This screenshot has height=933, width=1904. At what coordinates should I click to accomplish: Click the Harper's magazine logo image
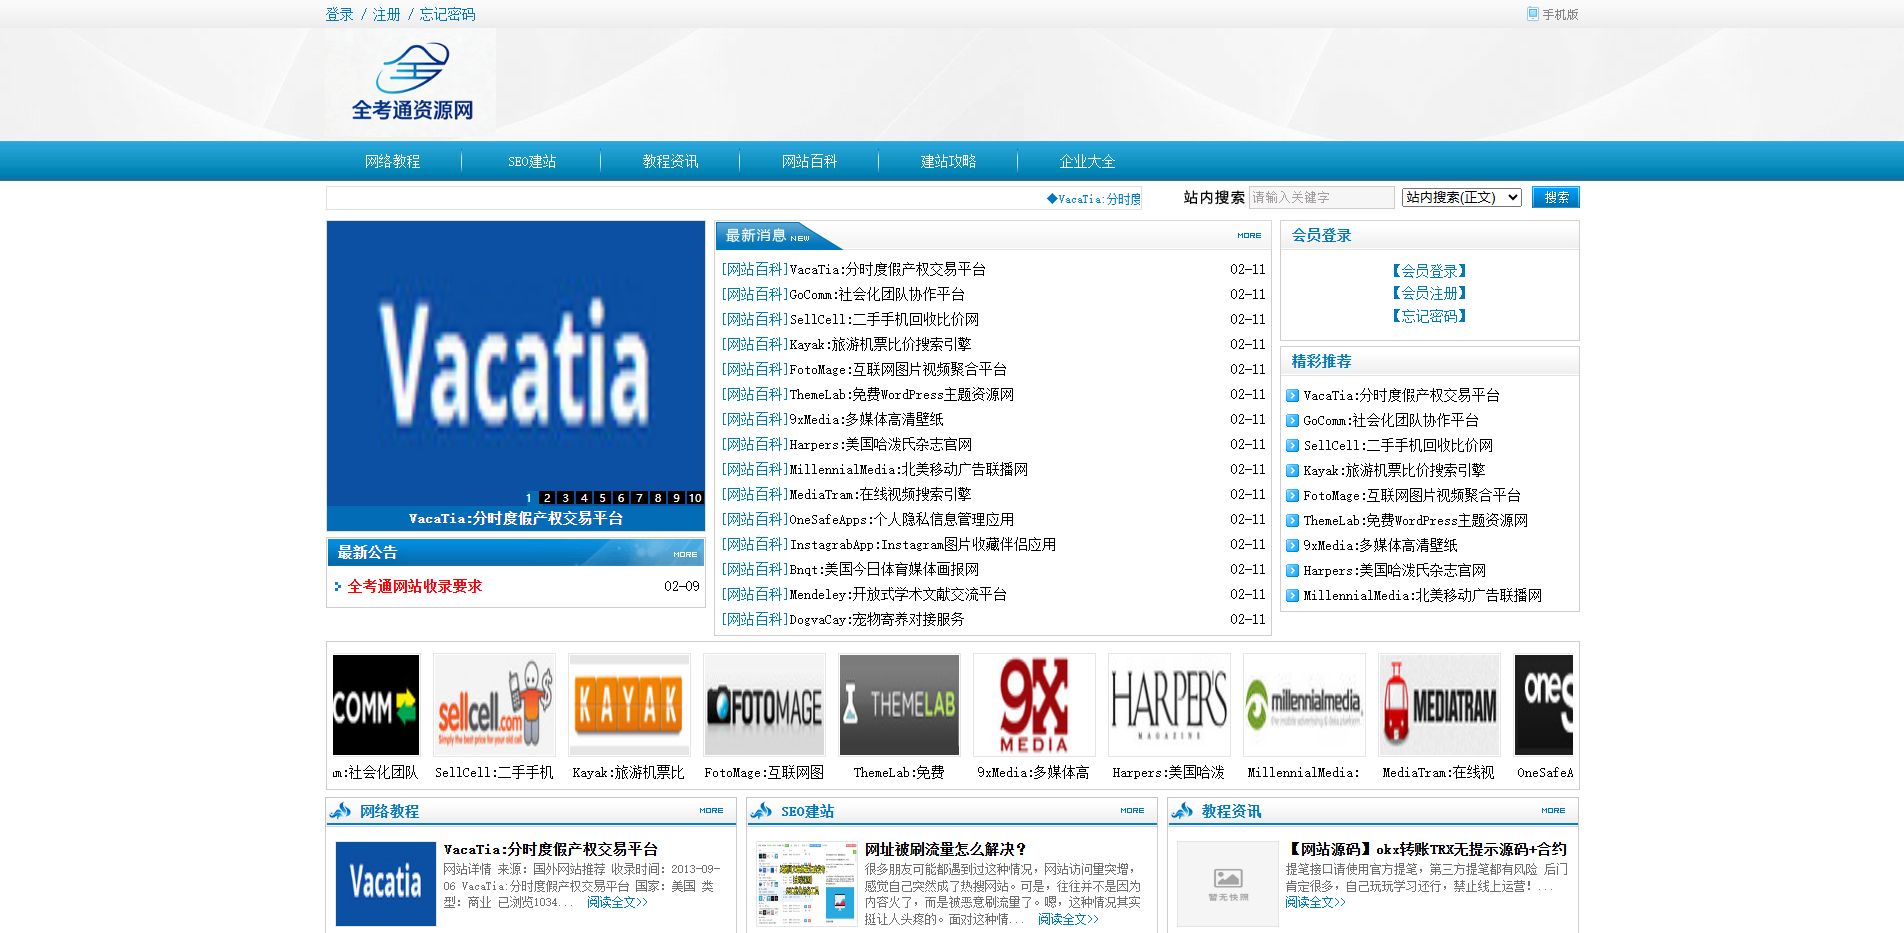1169,705
